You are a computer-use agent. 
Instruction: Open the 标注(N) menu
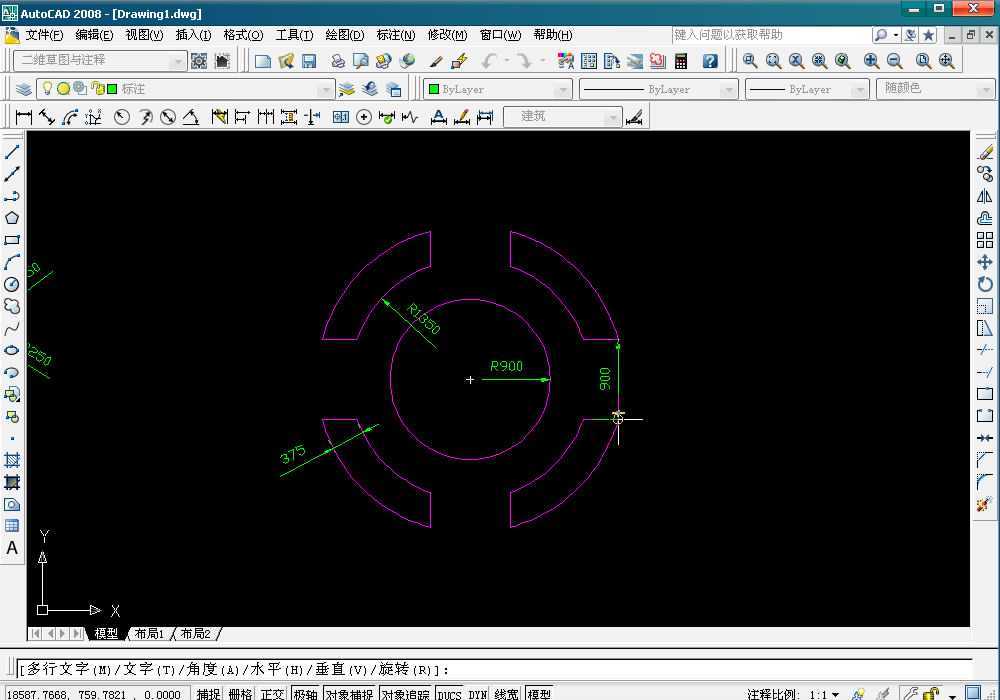pyautogui.click(x=395, y=35)
